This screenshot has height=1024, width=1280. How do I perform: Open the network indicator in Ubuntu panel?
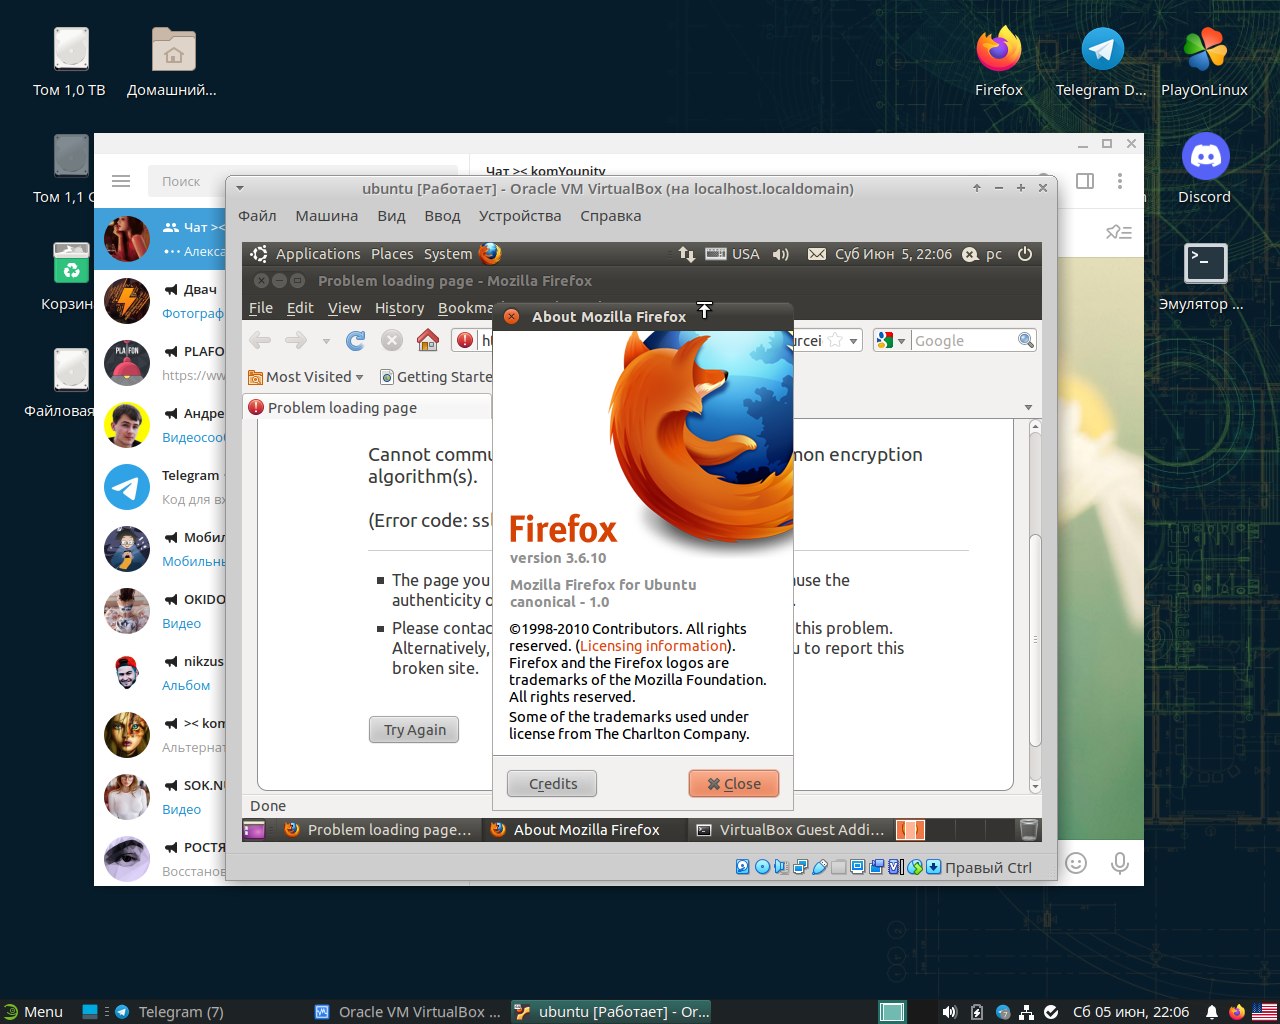[x=686, y=254]
